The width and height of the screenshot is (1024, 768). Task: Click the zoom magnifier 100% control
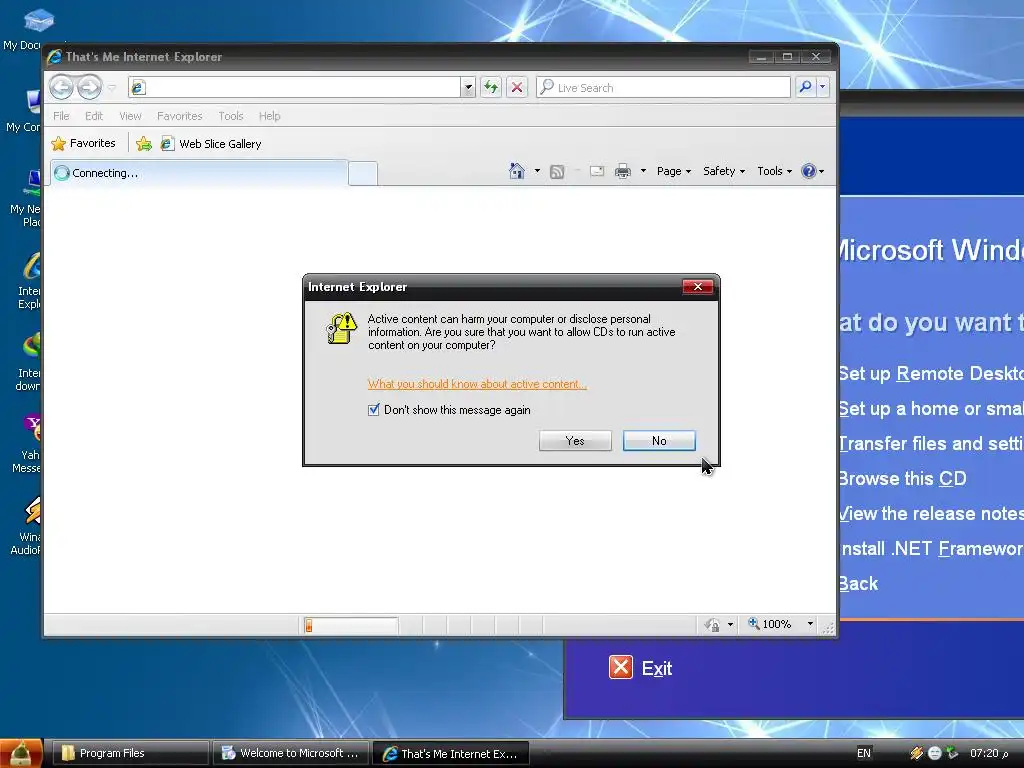coord(769,624)
